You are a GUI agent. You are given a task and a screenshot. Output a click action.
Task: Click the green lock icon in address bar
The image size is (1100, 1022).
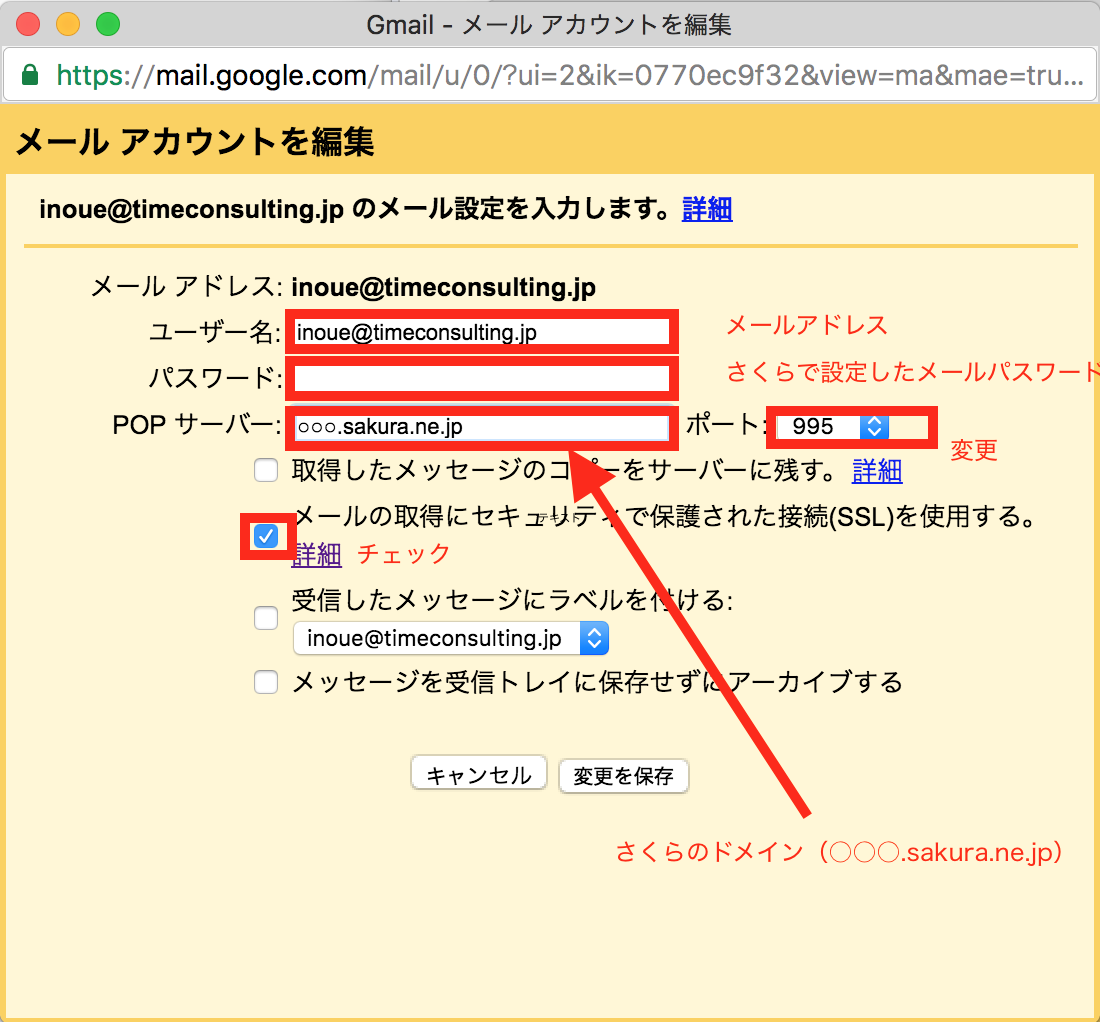click(29, 74)
